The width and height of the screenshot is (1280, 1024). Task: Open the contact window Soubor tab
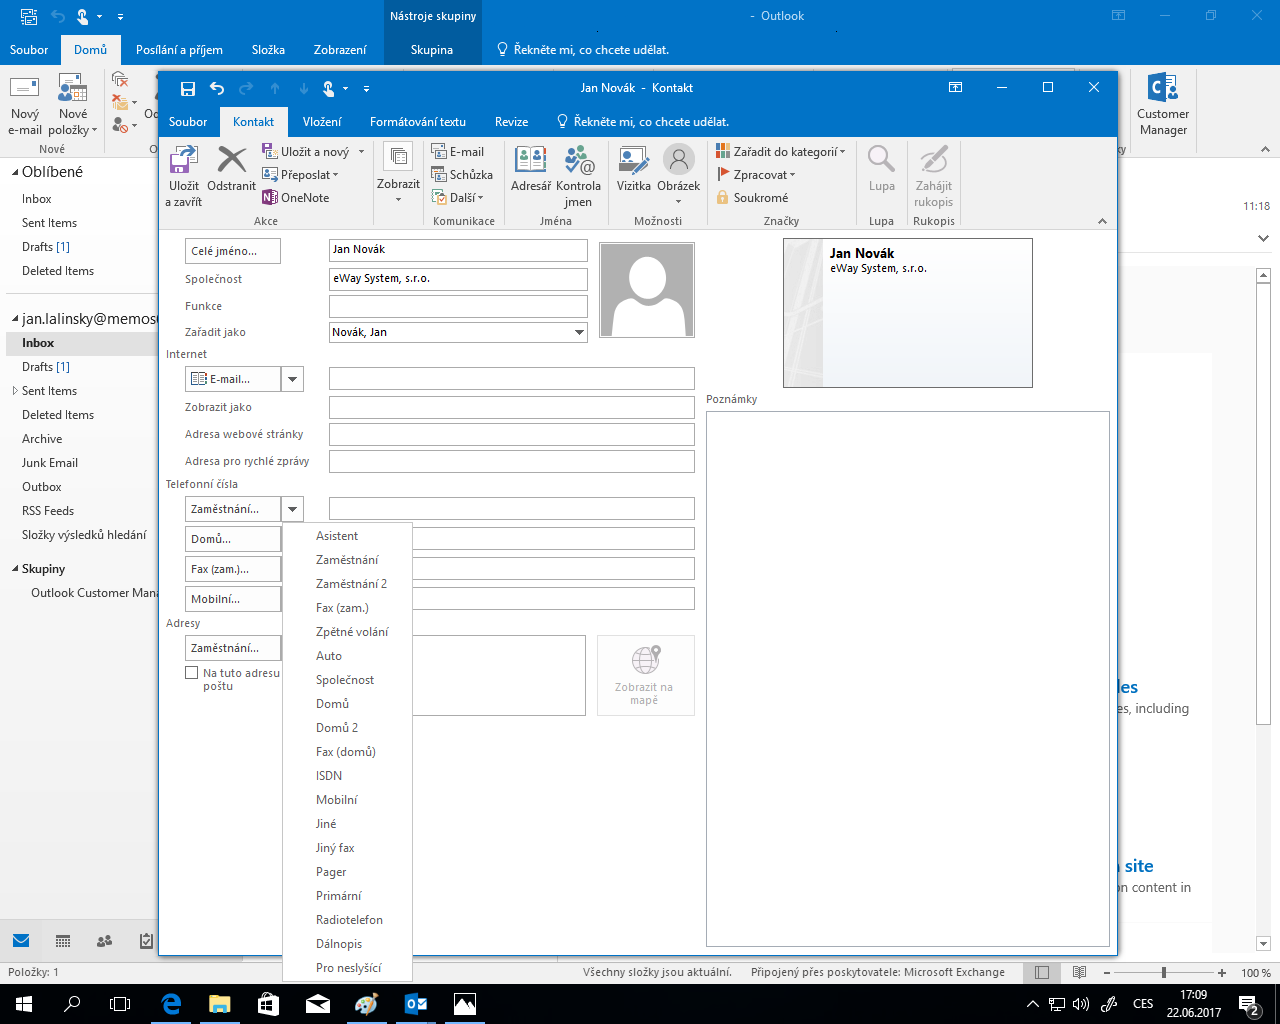coord(188,122)
